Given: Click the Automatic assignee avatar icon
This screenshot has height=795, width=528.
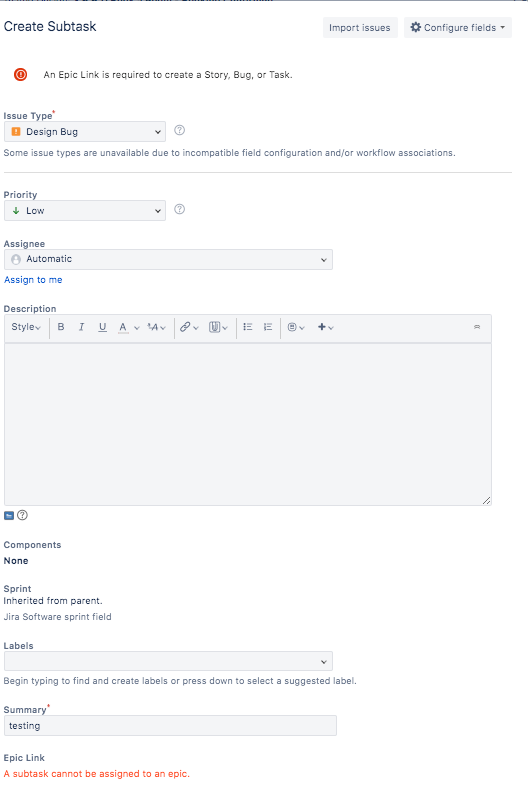Looking at the screenshot, I should (16, 259).
